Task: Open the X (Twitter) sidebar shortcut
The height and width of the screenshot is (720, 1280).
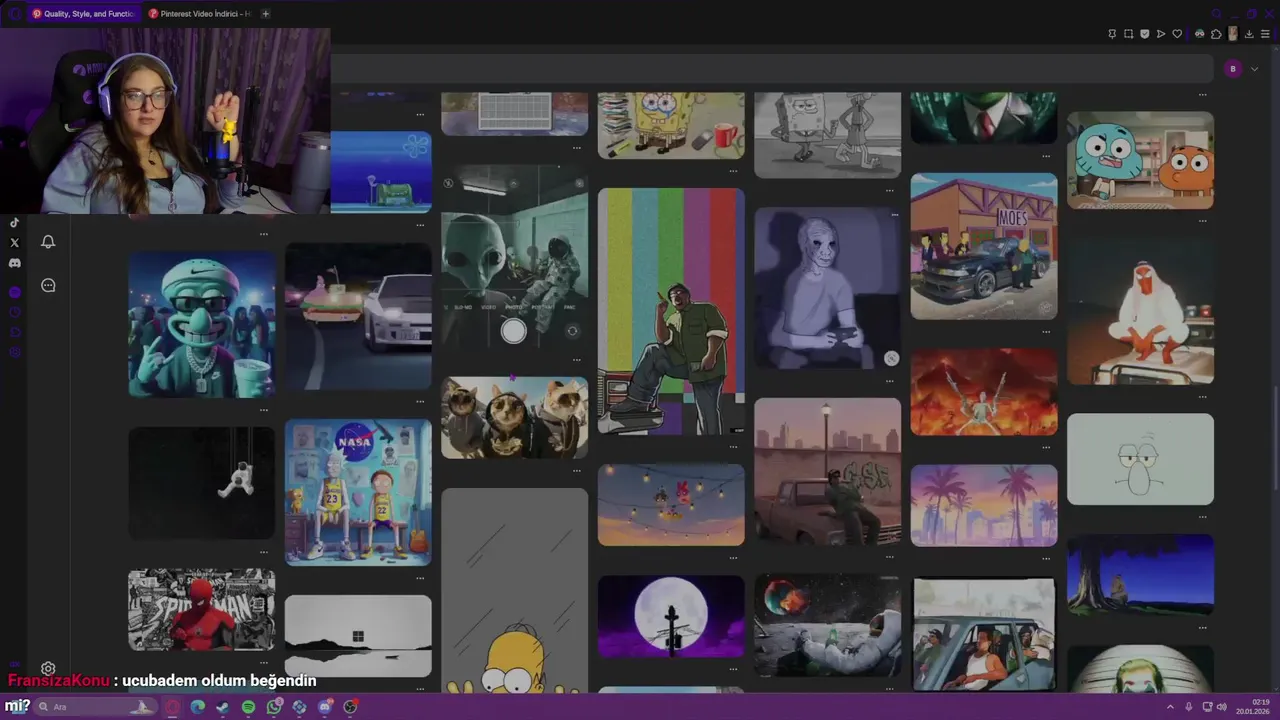Action: point(14,242)
